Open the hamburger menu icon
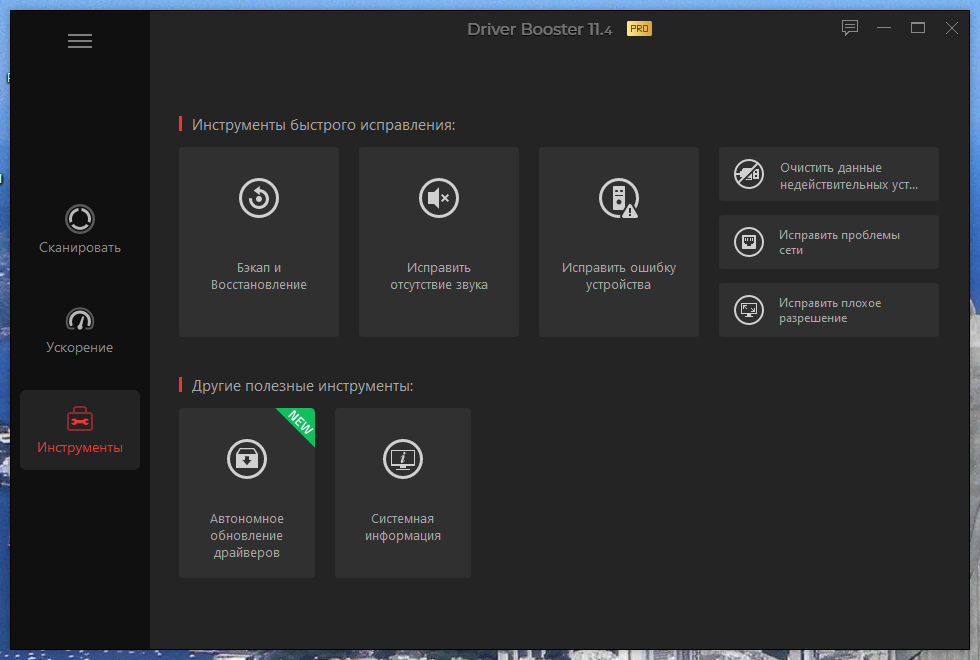The image size is (980, 660). (80, 41)
